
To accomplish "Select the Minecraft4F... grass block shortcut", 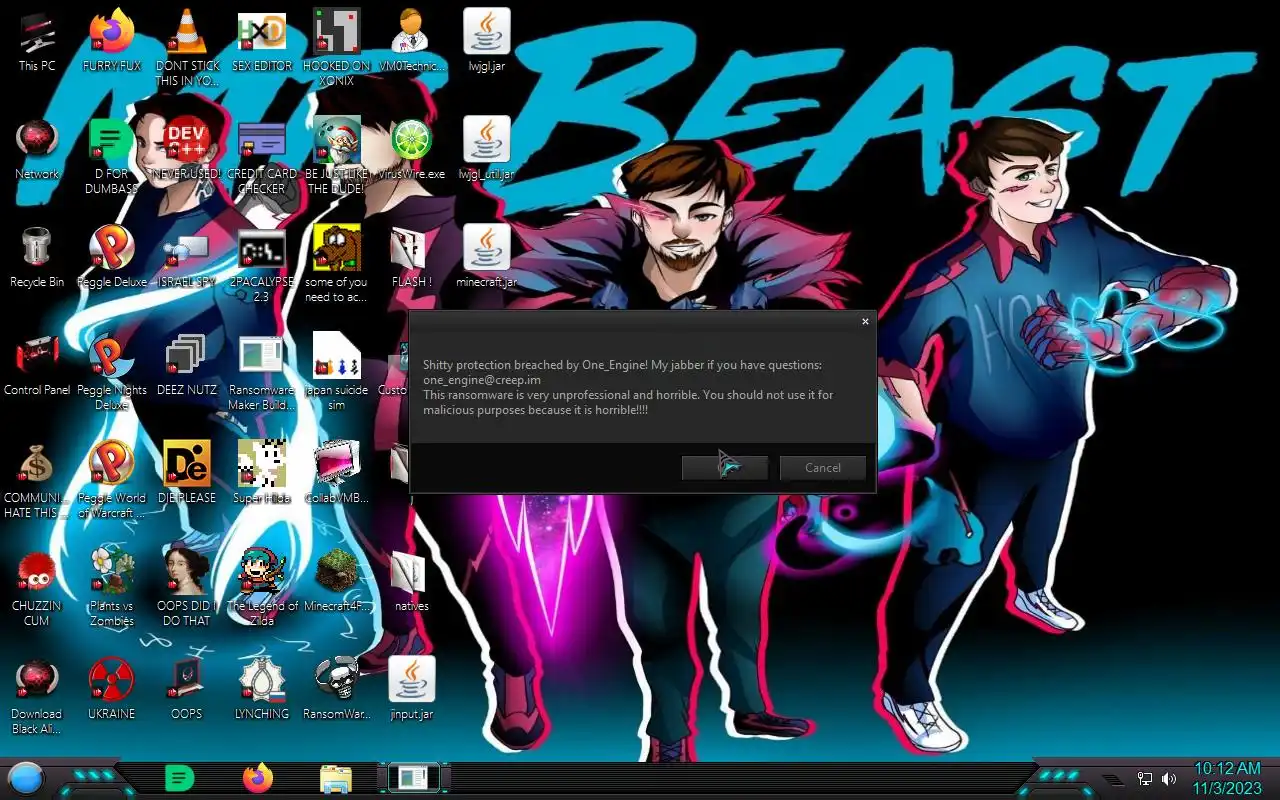I will [x=336, y=582].
